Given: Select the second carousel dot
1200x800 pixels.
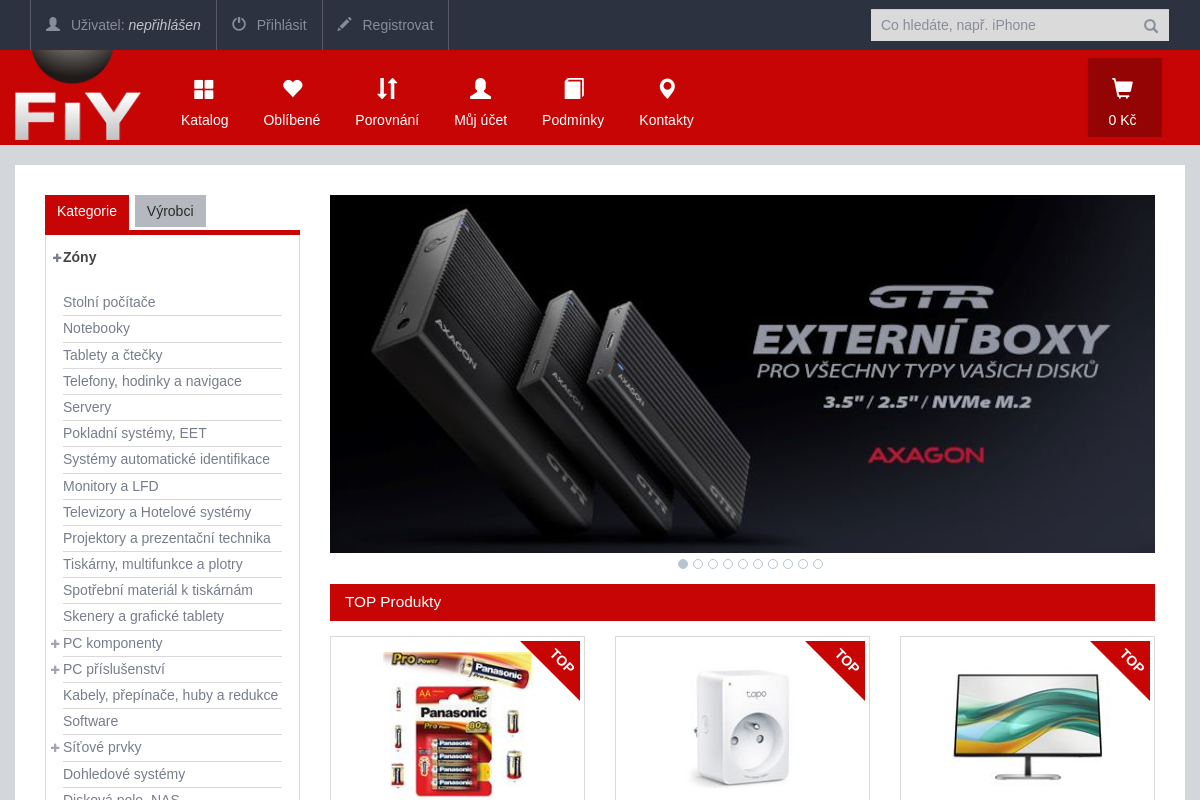Looking at the screenshot, I should pos(698,564).
